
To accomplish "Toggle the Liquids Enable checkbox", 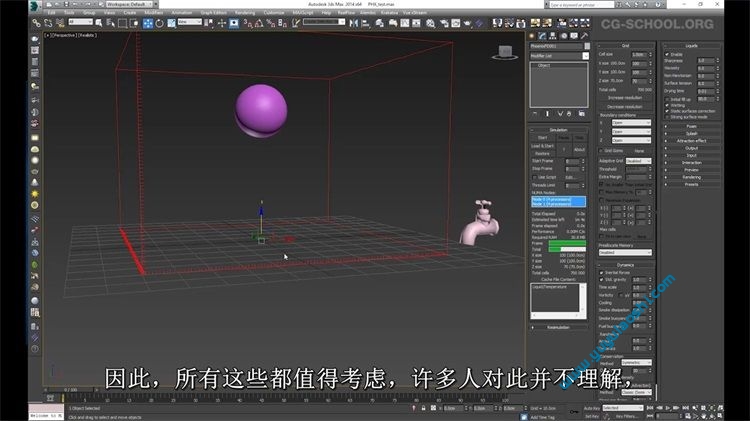I will point(669,53).
